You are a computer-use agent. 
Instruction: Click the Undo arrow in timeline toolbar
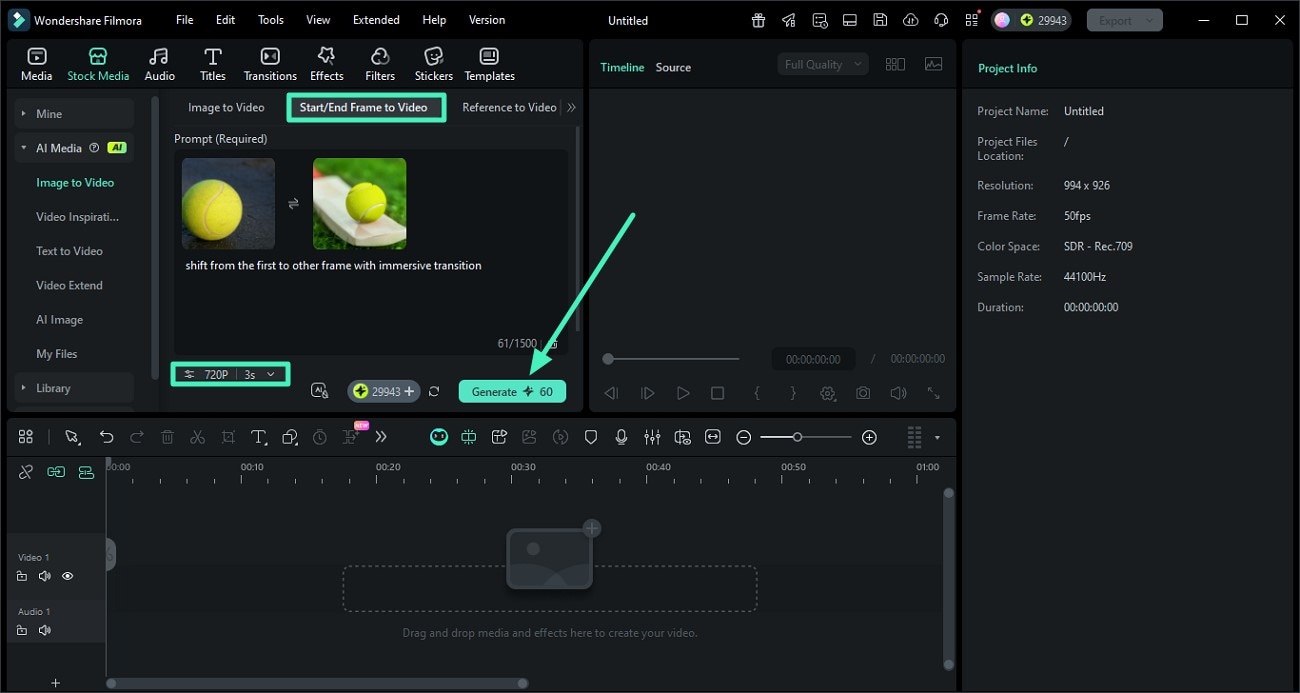(x=106, y=437)
